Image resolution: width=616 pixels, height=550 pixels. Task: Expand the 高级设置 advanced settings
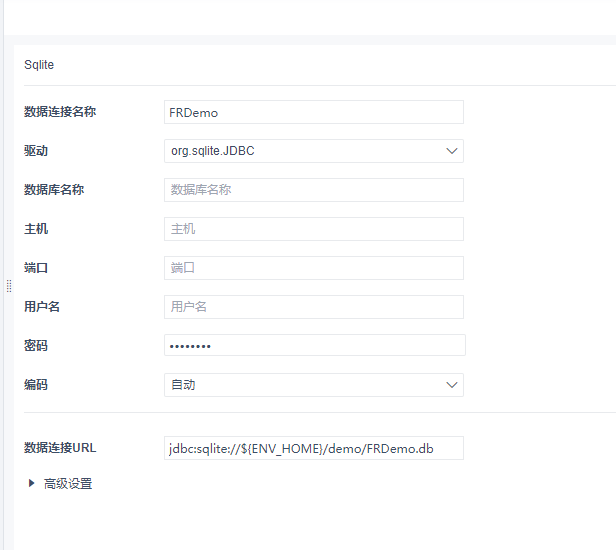click(x=60, y=484)
